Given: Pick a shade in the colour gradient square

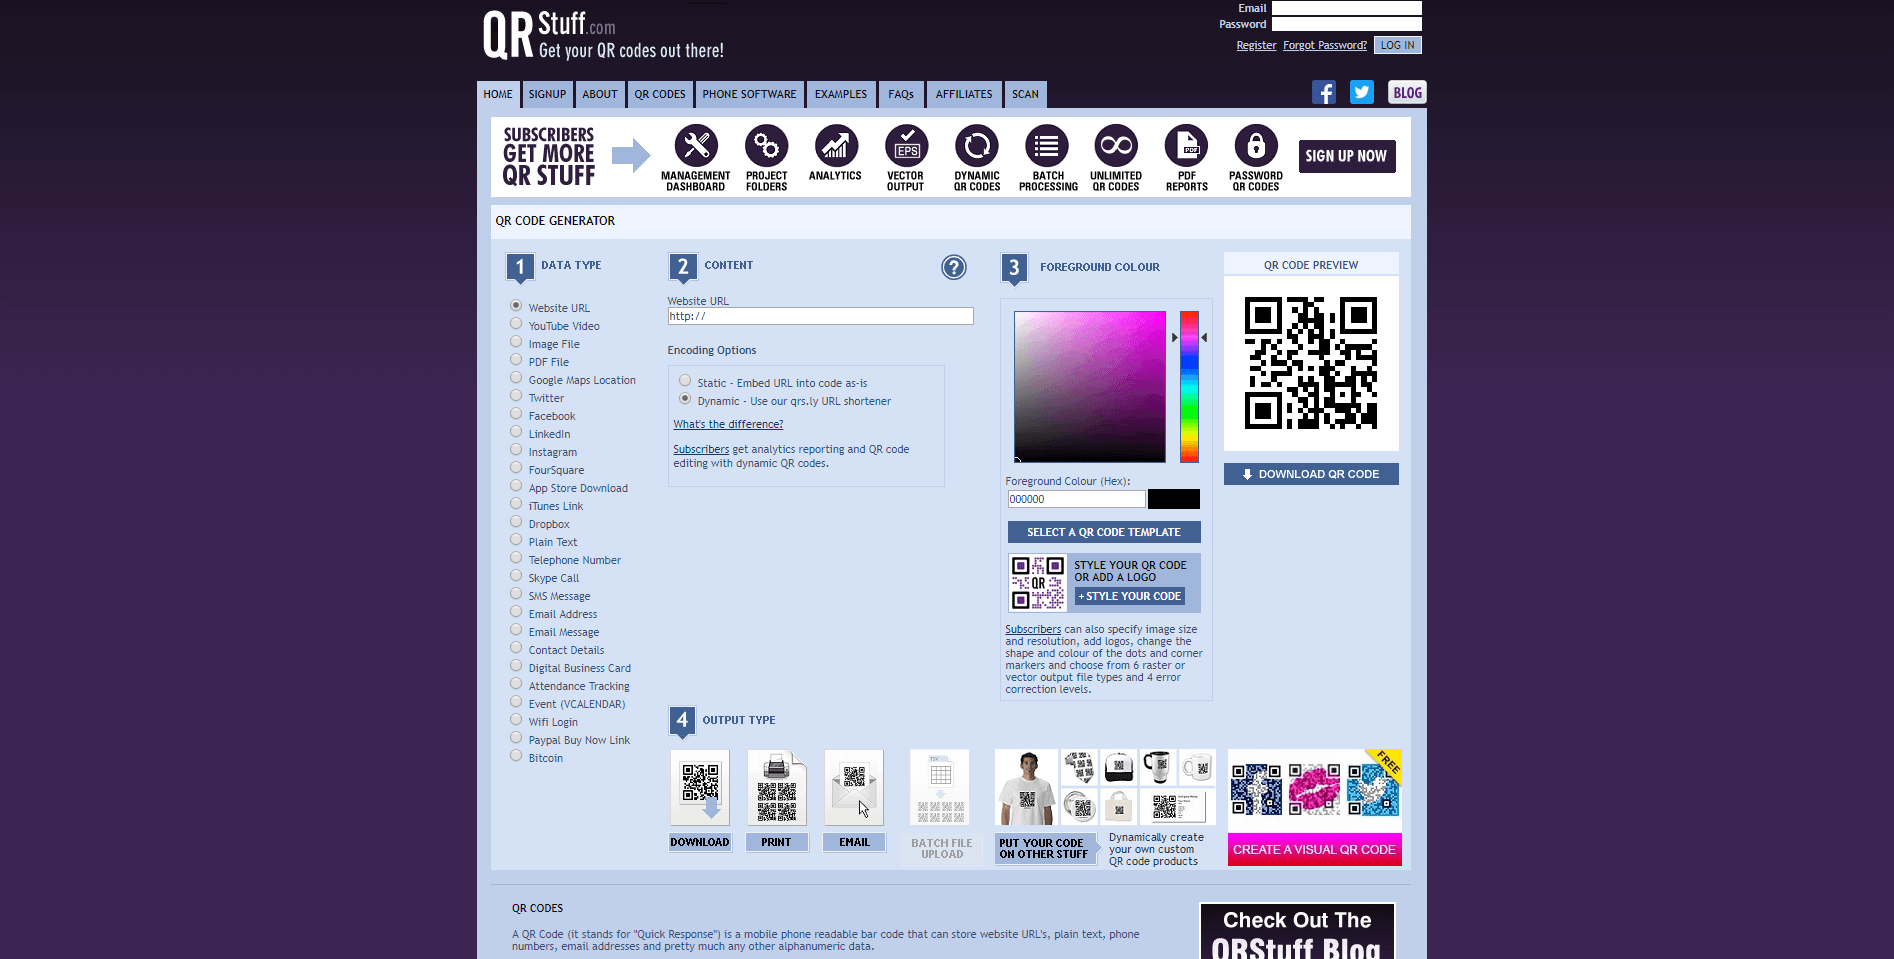Looking at the screenshot, I should click(x=1090, y=387).
